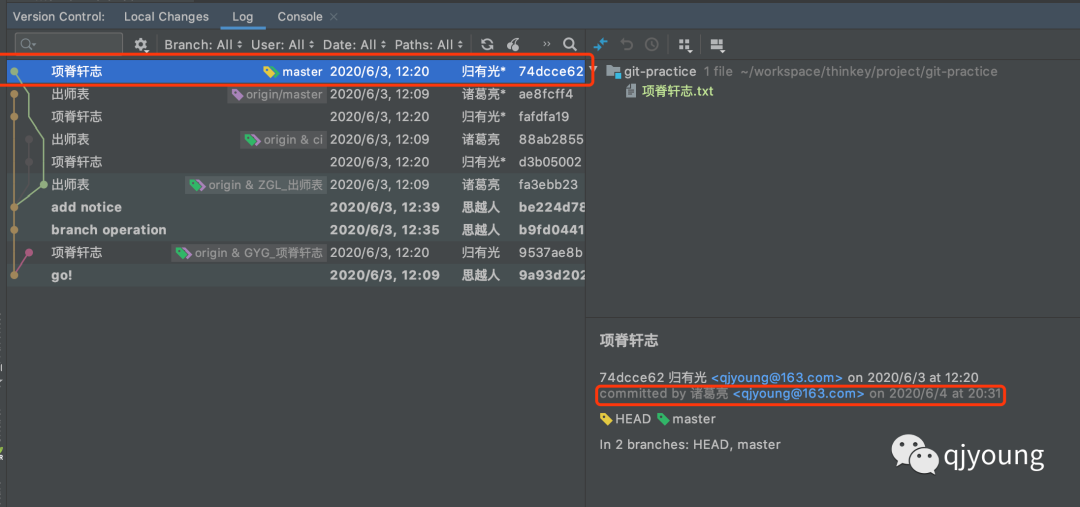
Task: Click hash be224d78 in the log
Action: coord(552,207)
